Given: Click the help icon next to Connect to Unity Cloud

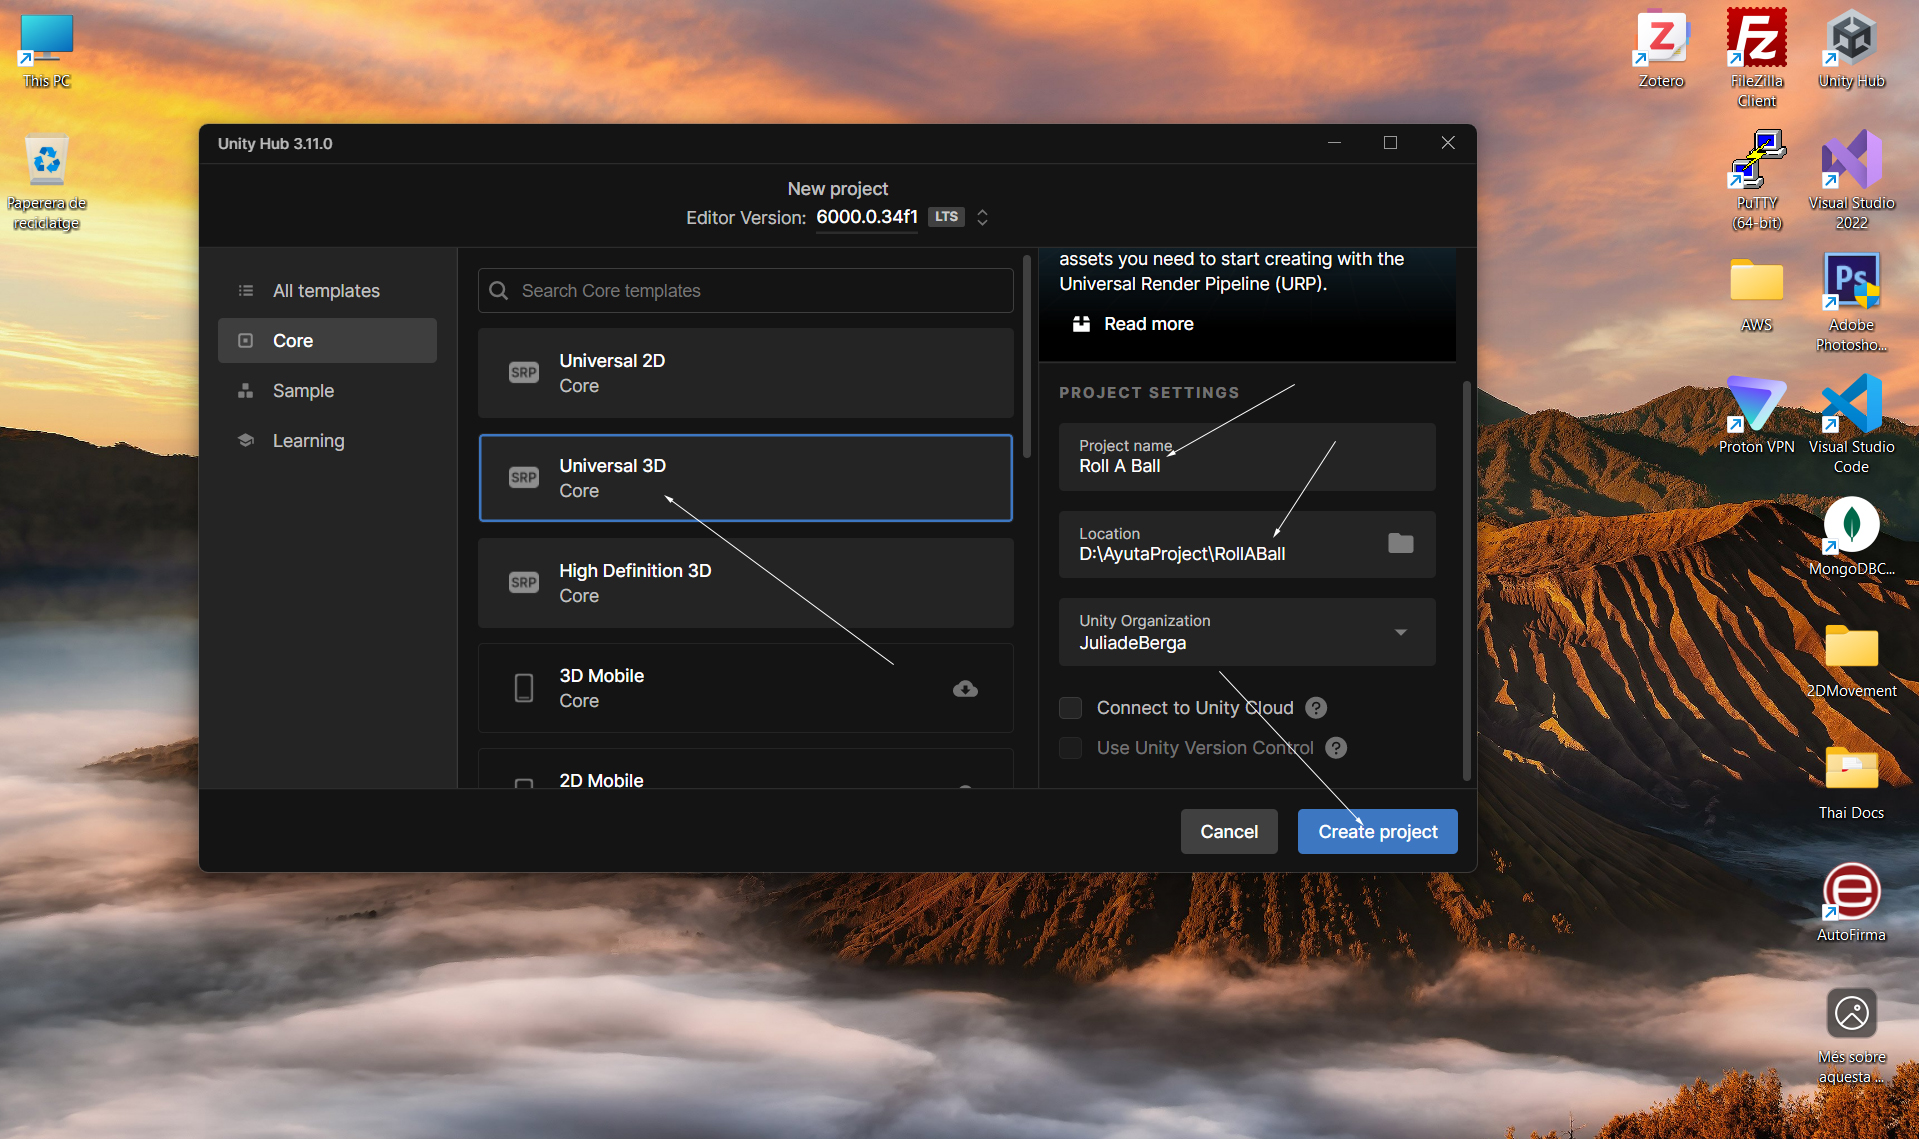Looking at the screenshot, I should click(x=1316, y=708).
